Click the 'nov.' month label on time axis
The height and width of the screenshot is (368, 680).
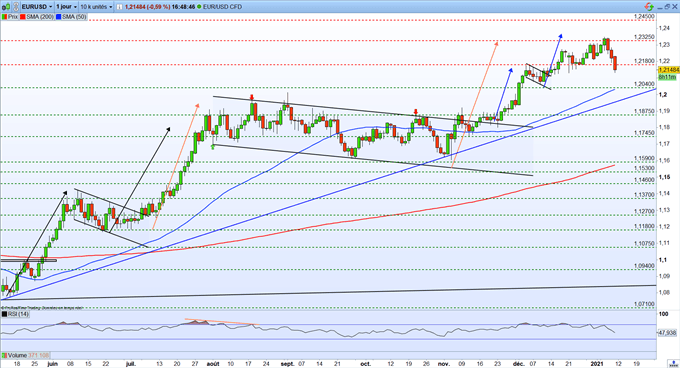pyautogui.click(x=444, y=364)
